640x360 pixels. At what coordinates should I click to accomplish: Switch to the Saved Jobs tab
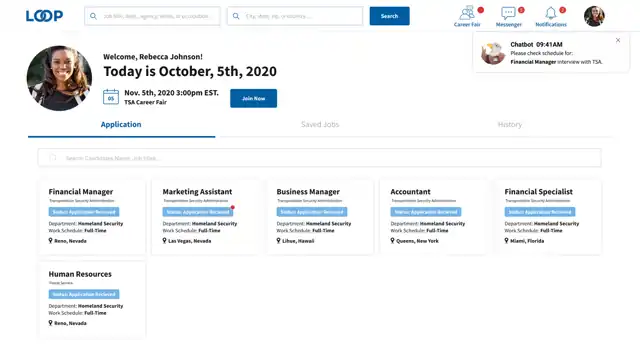tap(320, 124)
